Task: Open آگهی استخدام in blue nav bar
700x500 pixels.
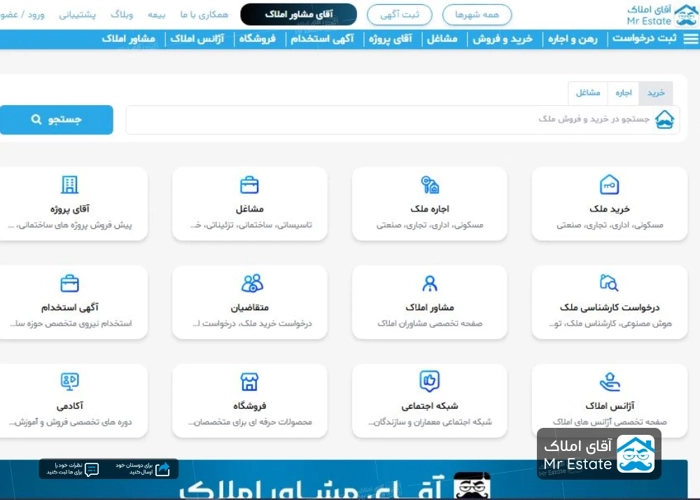Action: pos(322,39)
